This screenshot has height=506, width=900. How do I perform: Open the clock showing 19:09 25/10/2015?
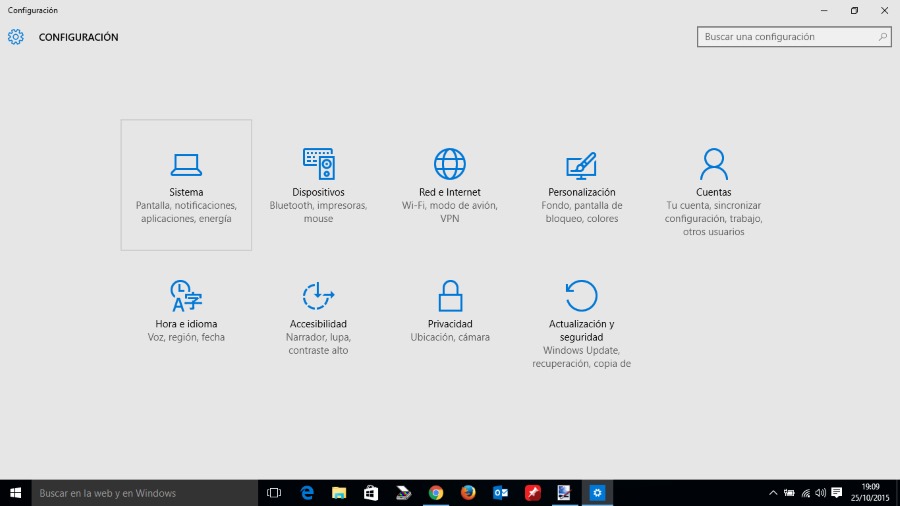tap(870, 493)
